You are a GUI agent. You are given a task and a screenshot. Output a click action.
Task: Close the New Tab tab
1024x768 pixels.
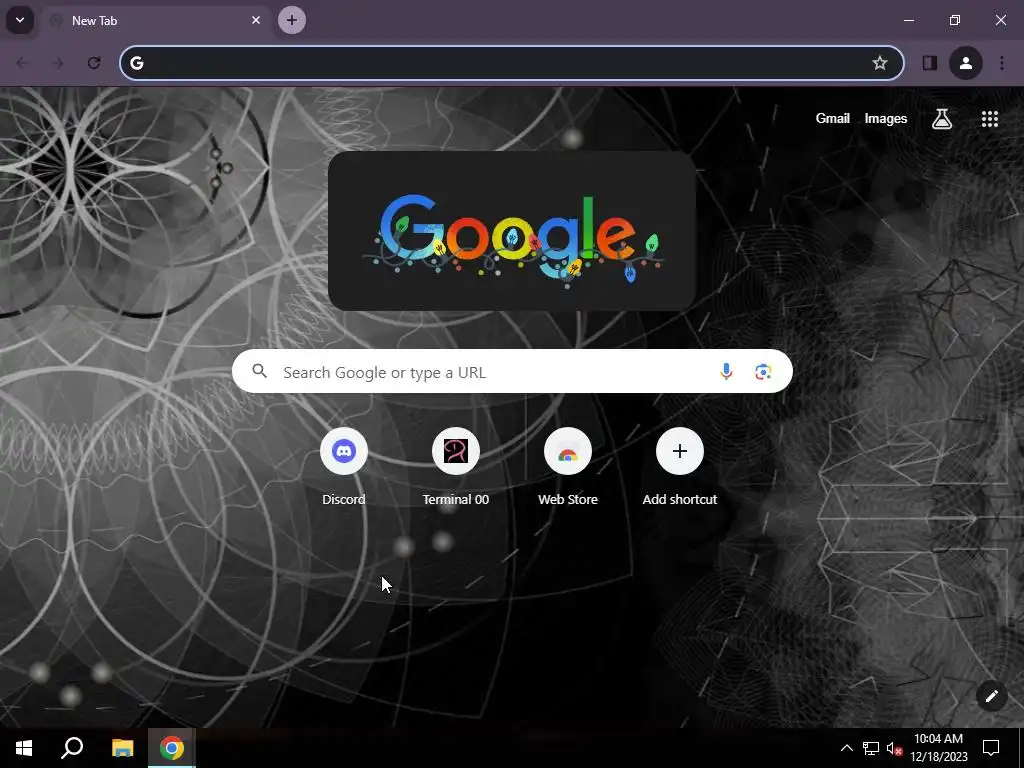tap(256, 20)
